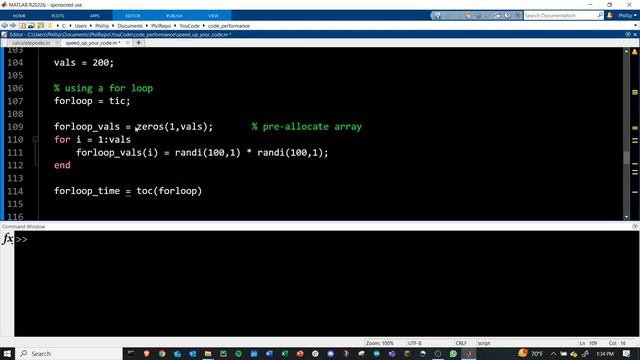
Task: Close the speed_up_your_code.m editor tab
Action: 128,43
